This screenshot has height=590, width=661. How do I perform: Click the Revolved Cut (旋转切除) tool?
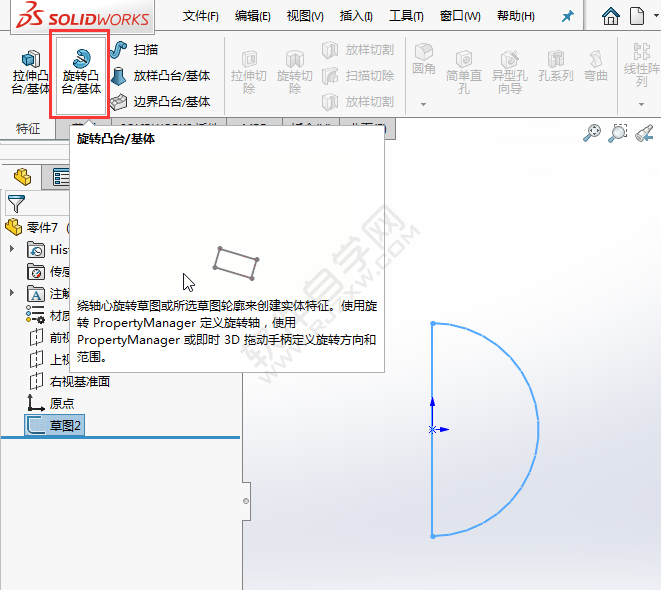pos(295,72)
